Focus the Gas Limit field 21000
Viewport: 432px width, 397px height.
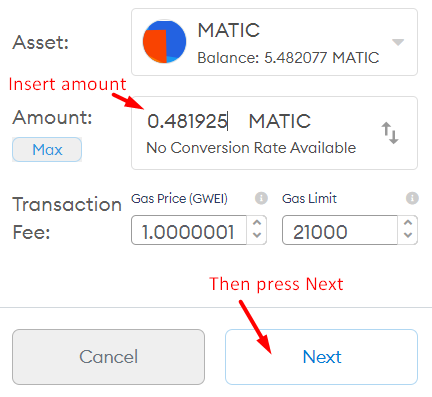[x=340, y=230]
